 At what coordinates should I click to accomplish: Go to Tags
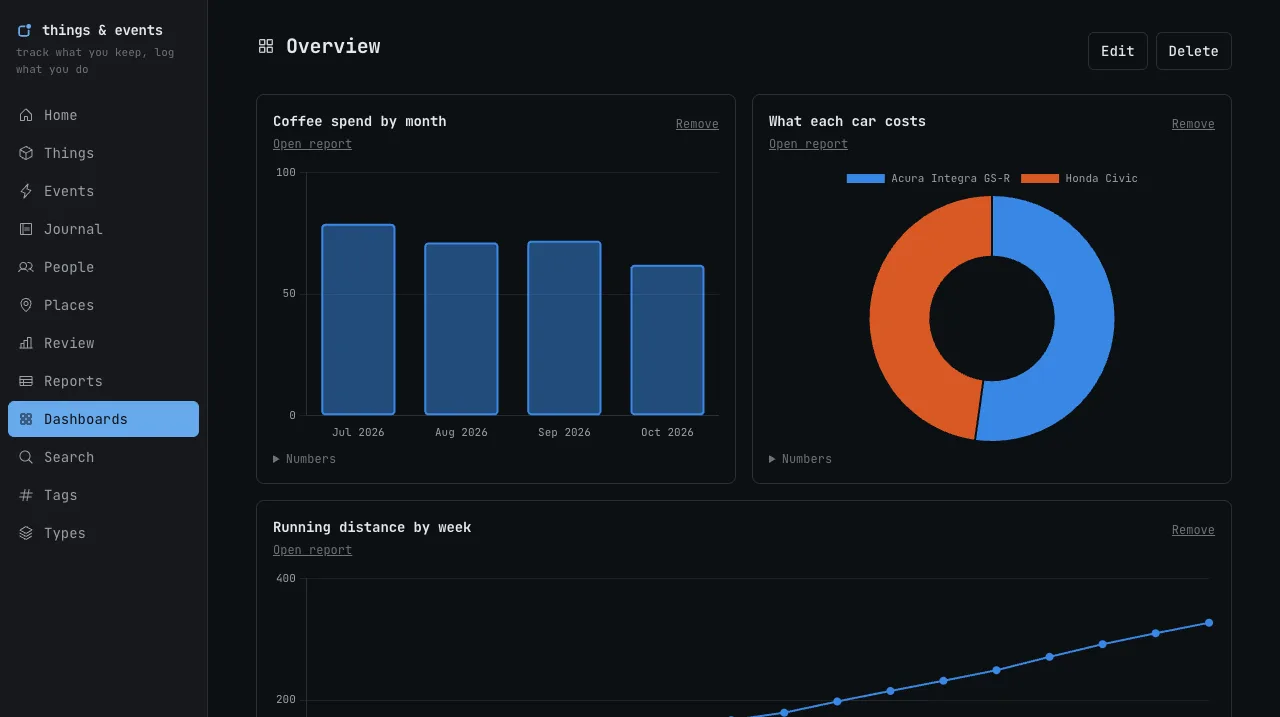point(103,495)
